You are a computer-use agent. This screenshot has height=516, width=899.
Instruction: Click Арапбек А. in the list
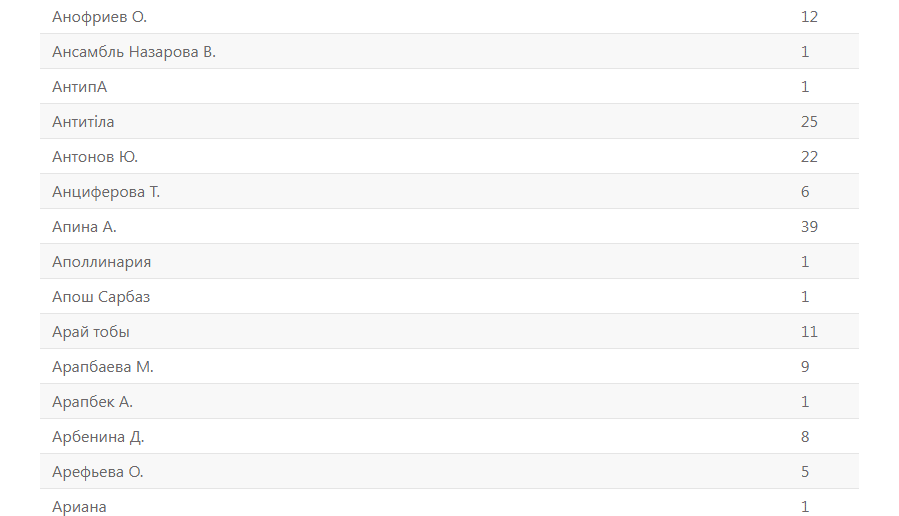coord(92,402)
